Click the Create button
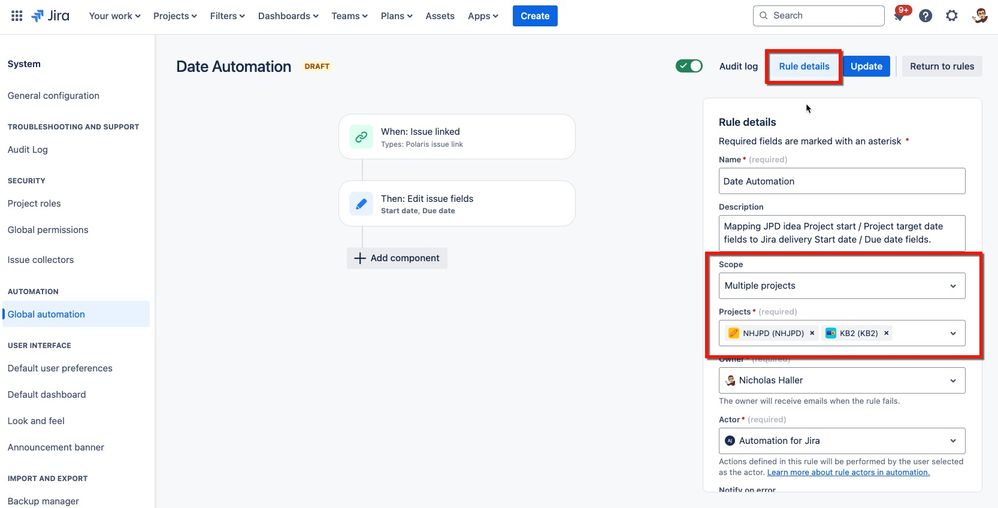Screen dimensions: 998x508 [535, 16]
